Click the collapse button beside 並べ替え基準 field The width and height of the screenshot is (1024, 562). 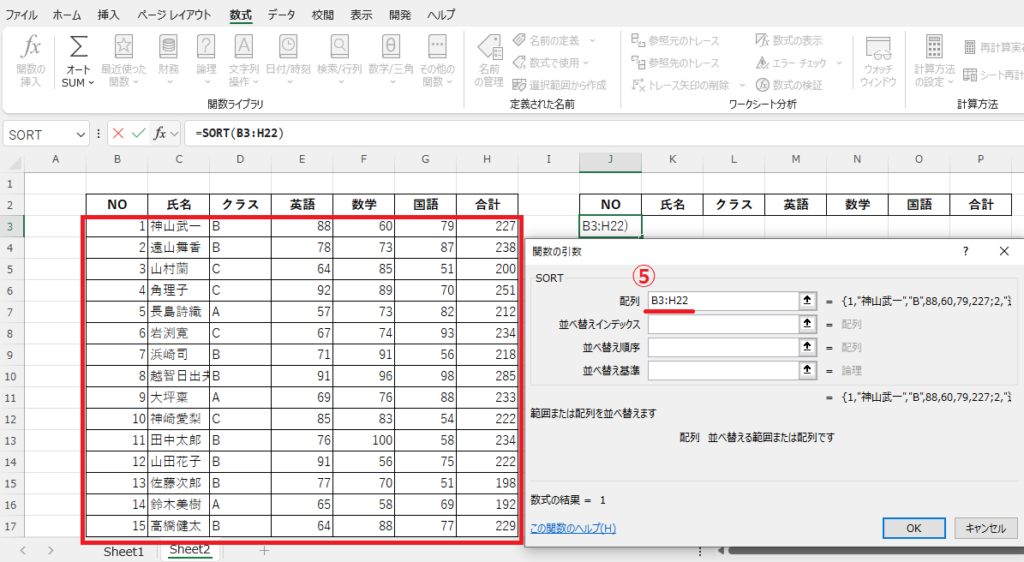[807, 370]
